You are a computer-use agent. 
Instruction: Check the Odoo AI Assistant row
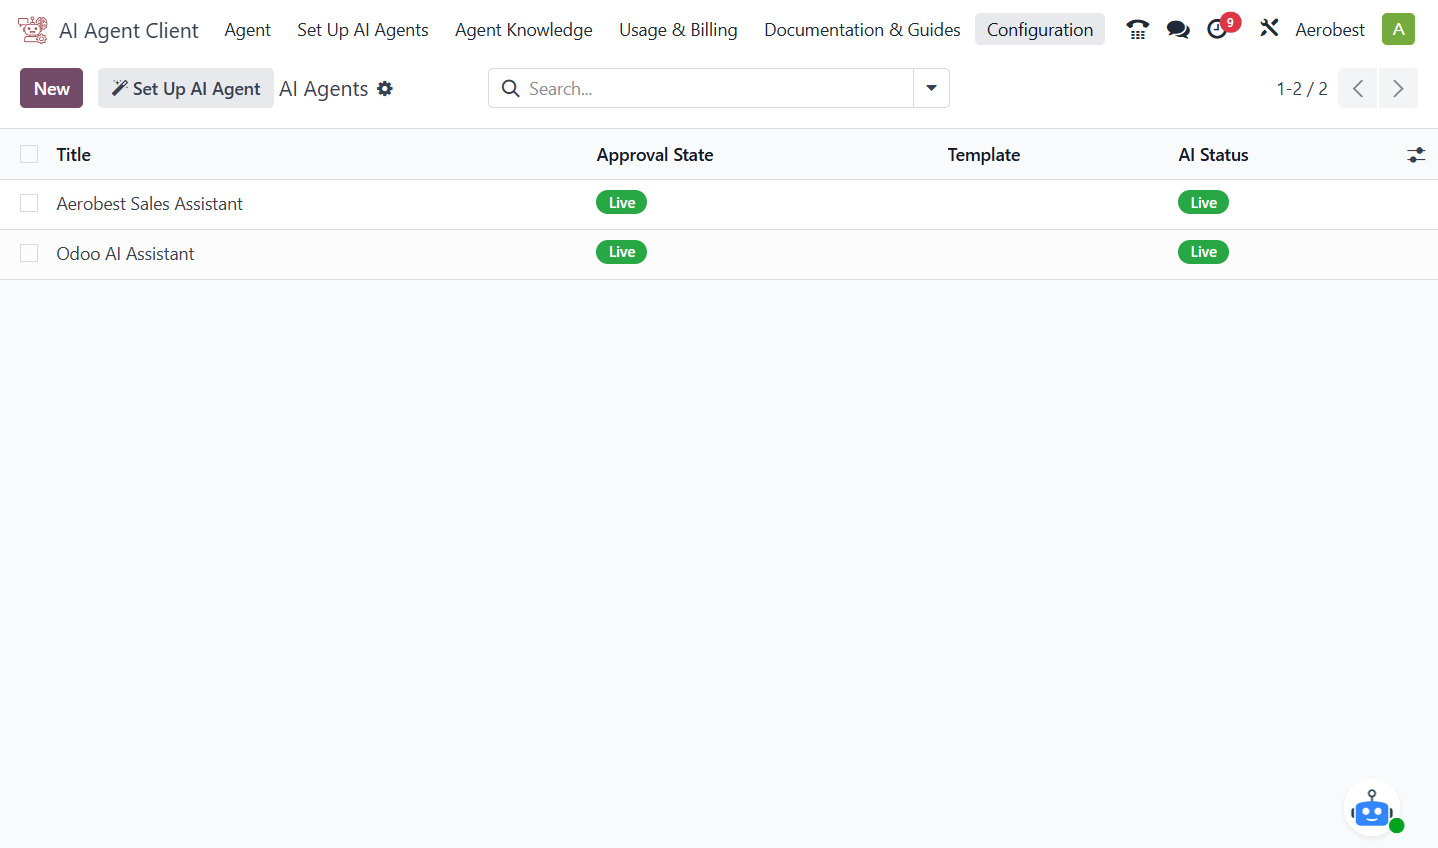(x=29, y=253)
